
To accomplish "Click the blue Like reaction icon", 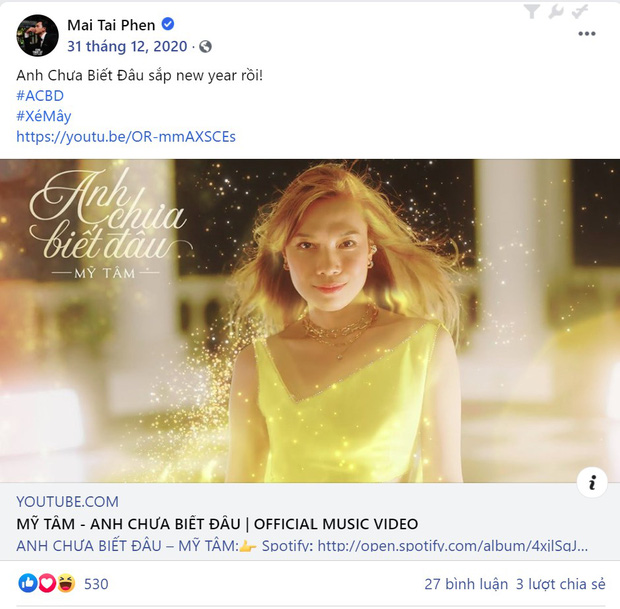I will click(27, 583).
